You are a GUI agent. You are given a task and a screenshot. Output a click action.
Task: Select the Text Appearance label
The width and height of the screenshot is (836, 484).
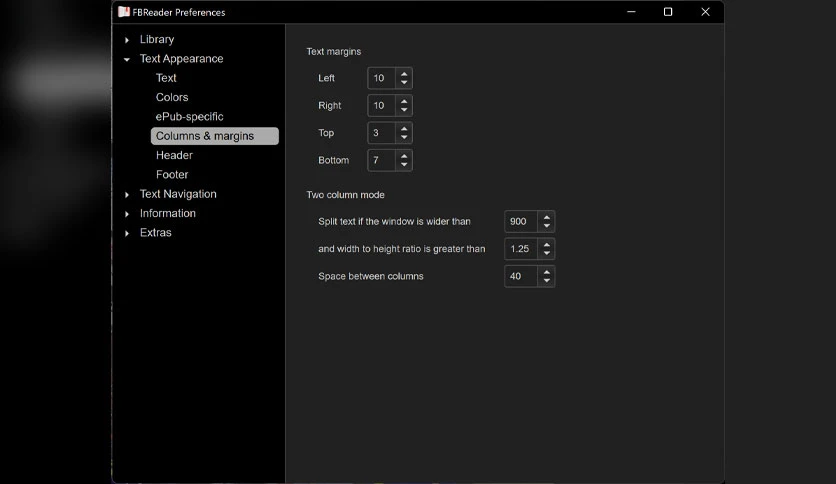181,59
